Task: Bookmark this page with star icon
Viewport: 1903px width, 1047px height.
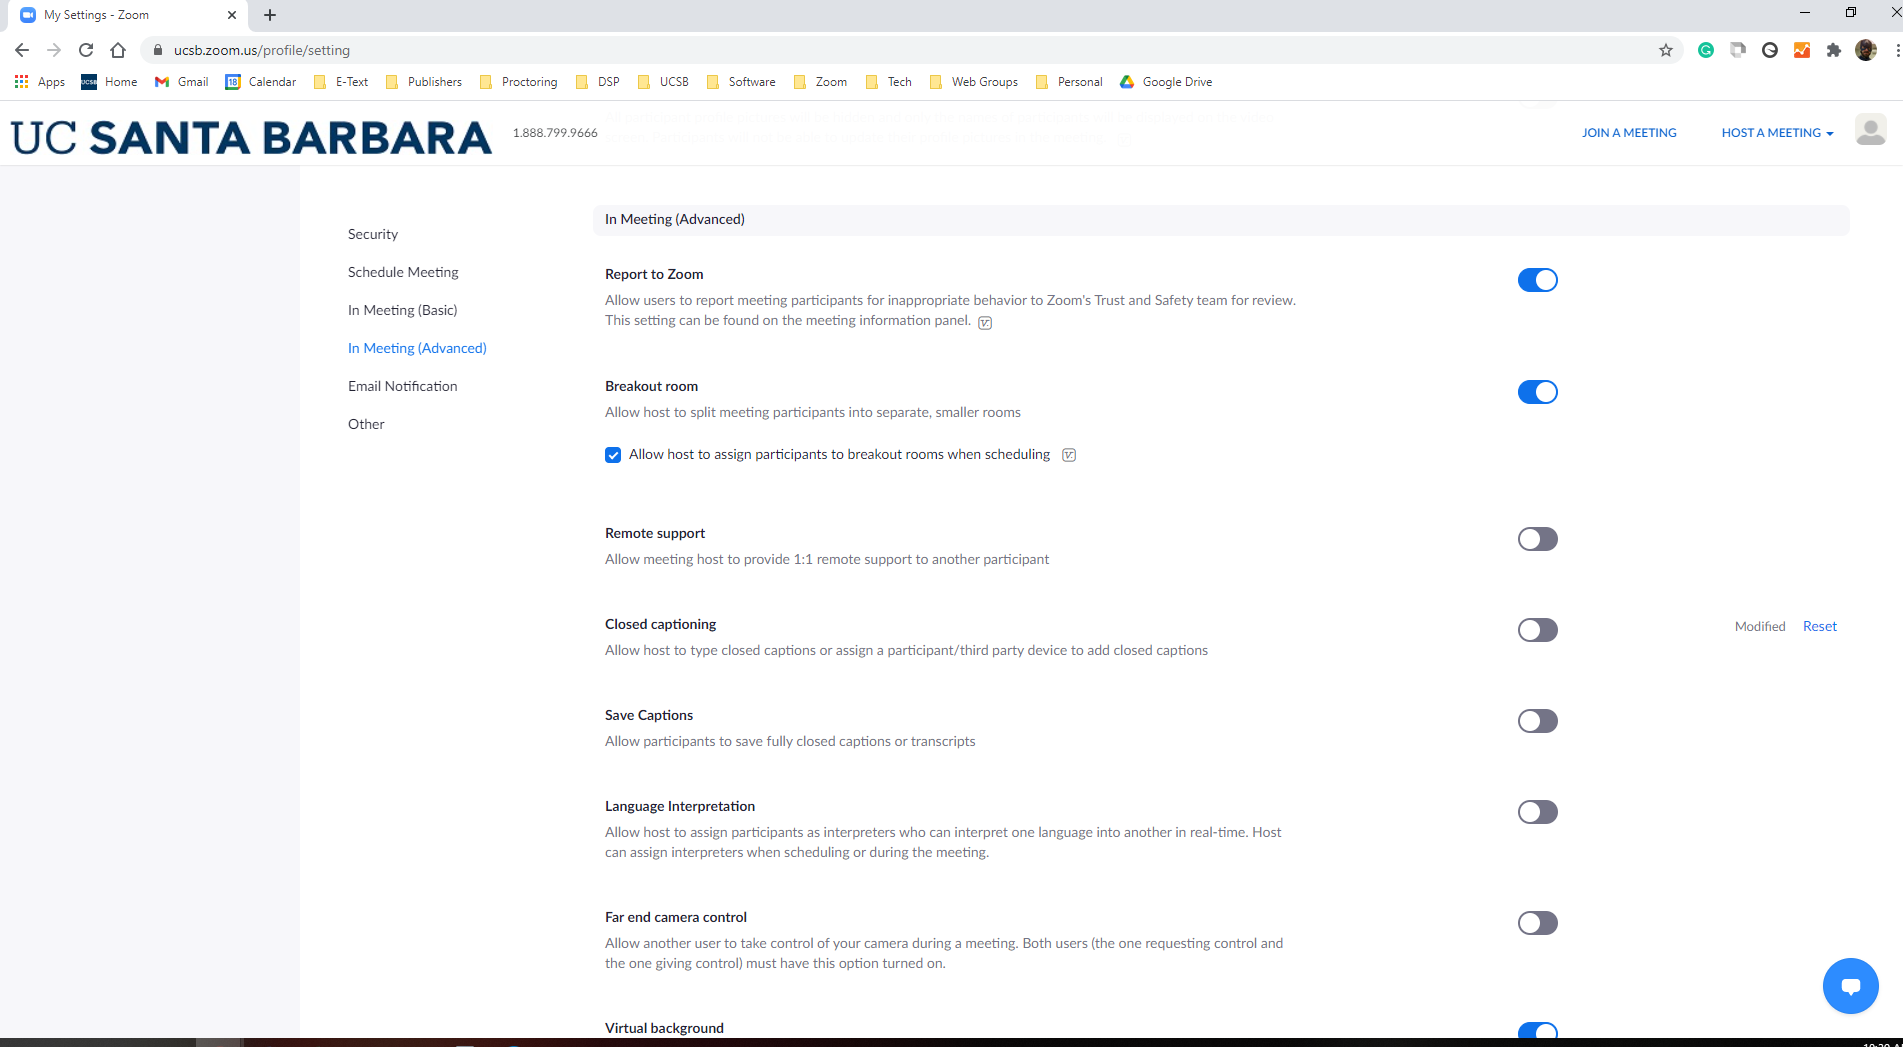Action: 1666,50
